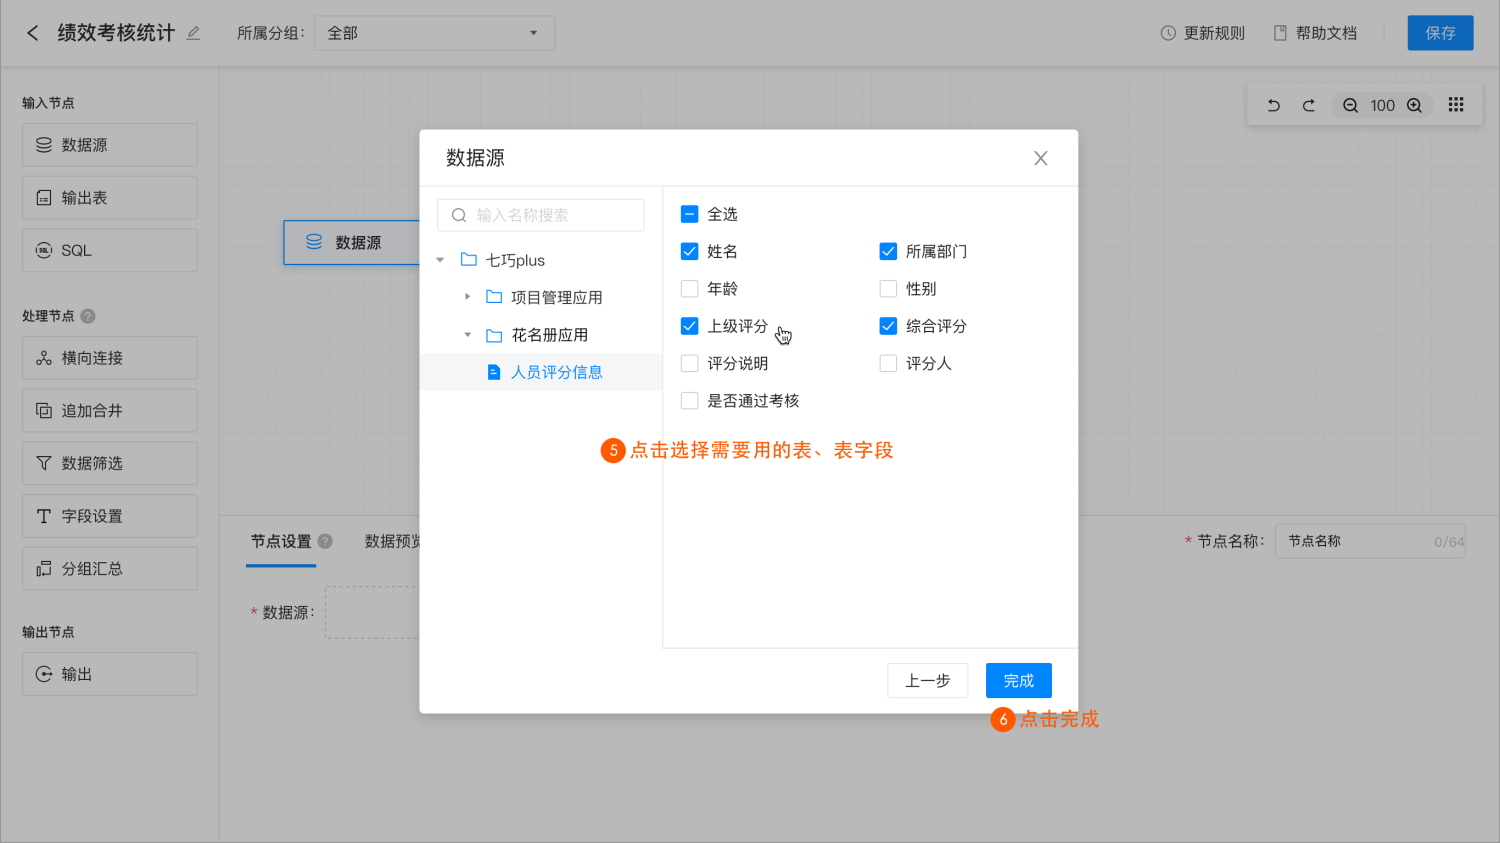Select the 字段设置 node
The height and width of the screenshot is (843, 1500).
pos(110,516)
